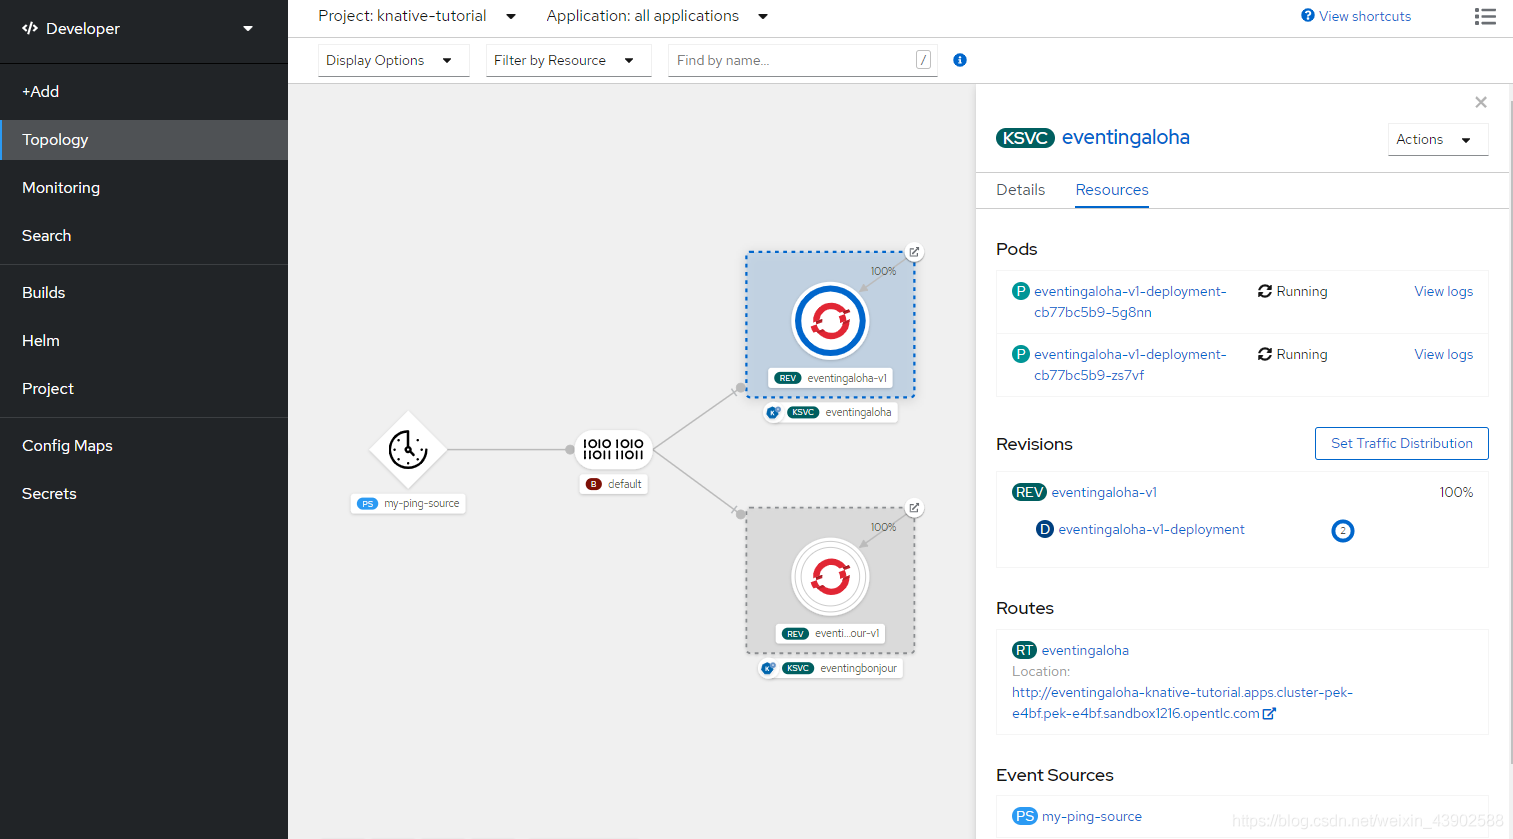Click PS badge in Event Sources section
1513x839 pixels.
1025,816
